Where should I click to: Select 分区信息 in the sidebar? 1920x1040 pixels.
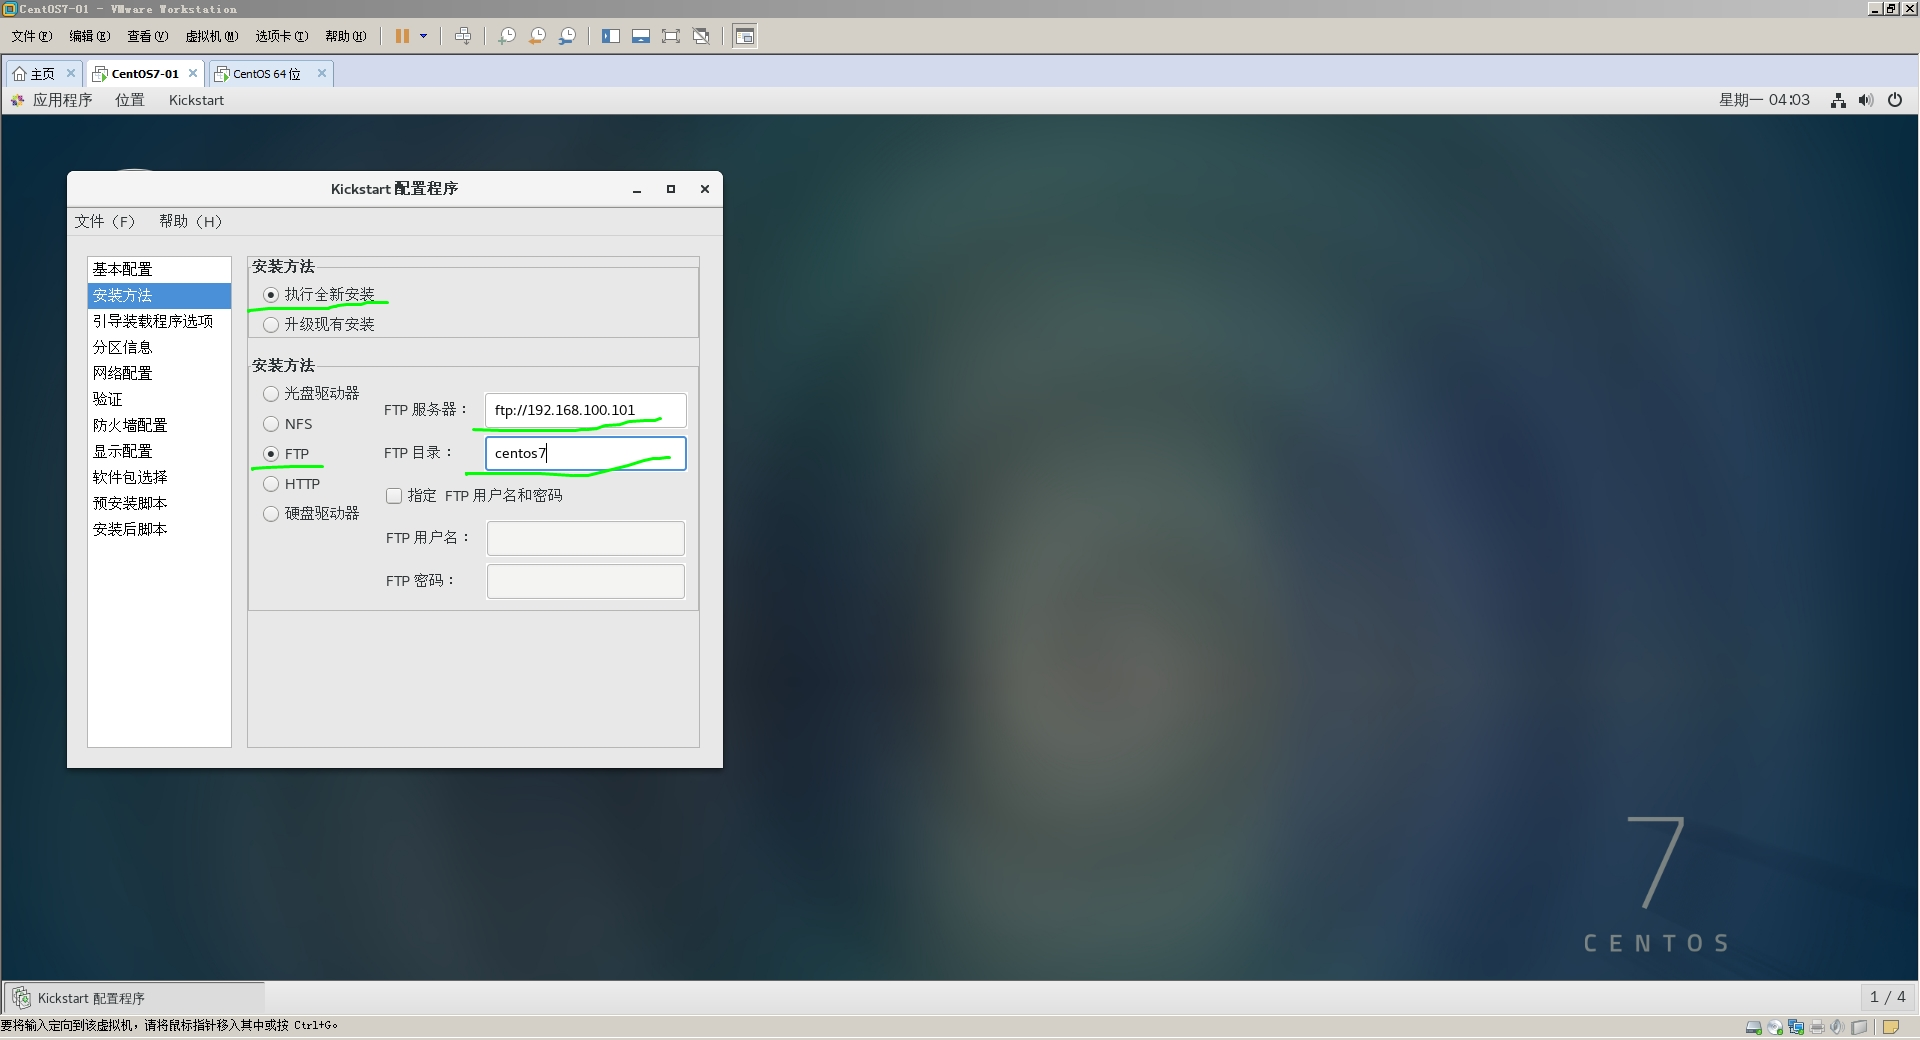(159, 347)
